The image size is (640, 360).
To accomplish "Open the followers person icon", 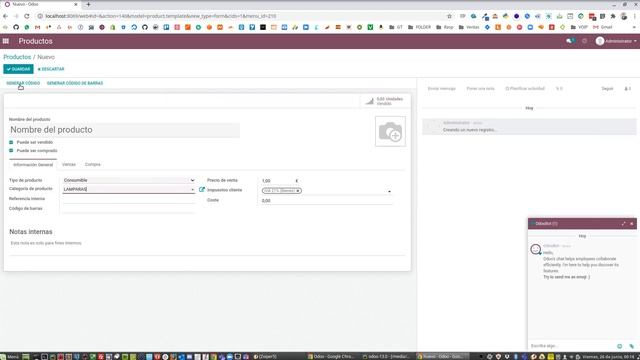I will click(628, 89).
